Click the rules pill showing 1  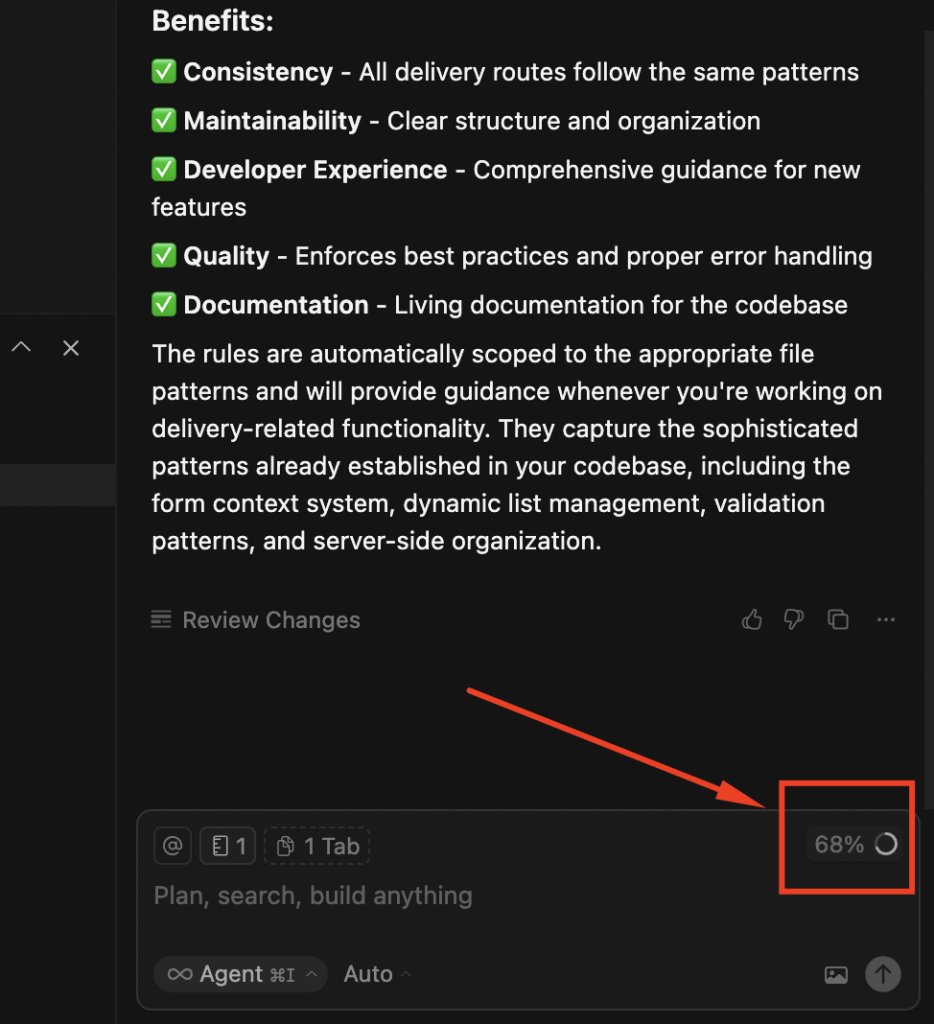[228, 846]
